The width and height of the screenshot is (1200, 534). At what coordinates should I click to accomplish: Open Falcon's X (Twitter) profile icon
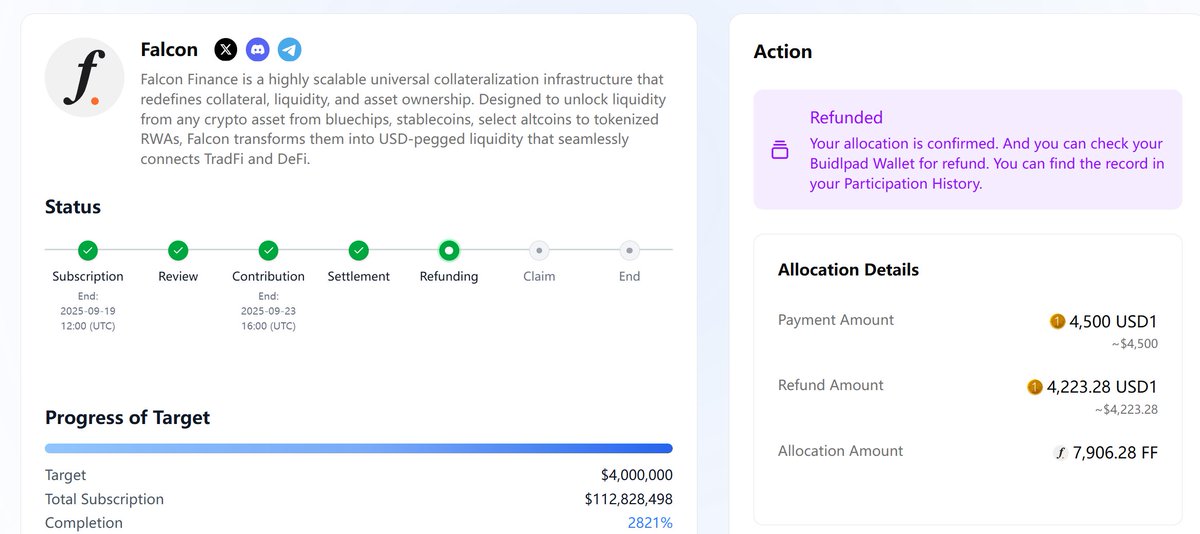(x=227, y=49)
